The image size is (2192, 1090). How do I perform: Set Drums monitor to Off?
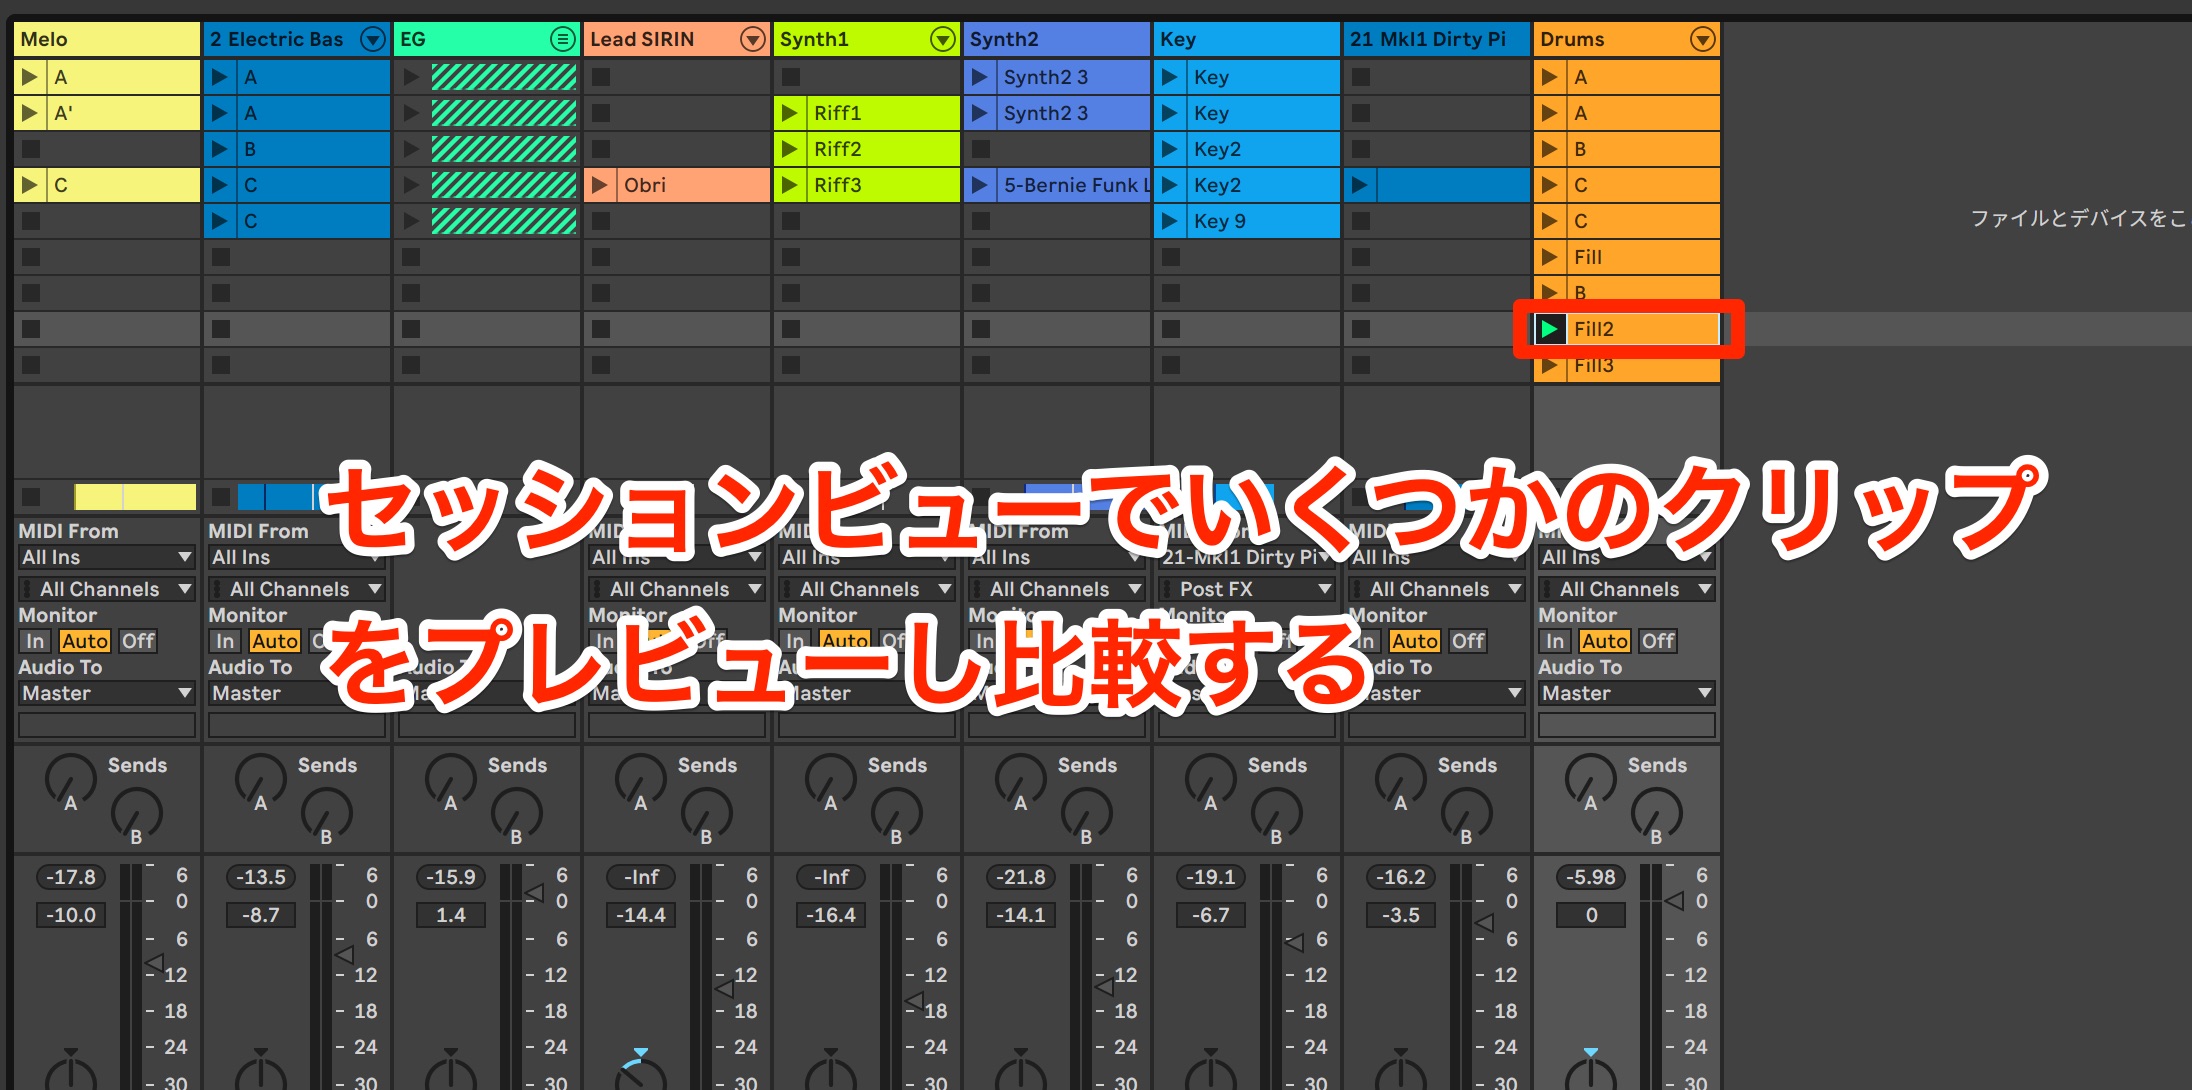click(1658, 641)
